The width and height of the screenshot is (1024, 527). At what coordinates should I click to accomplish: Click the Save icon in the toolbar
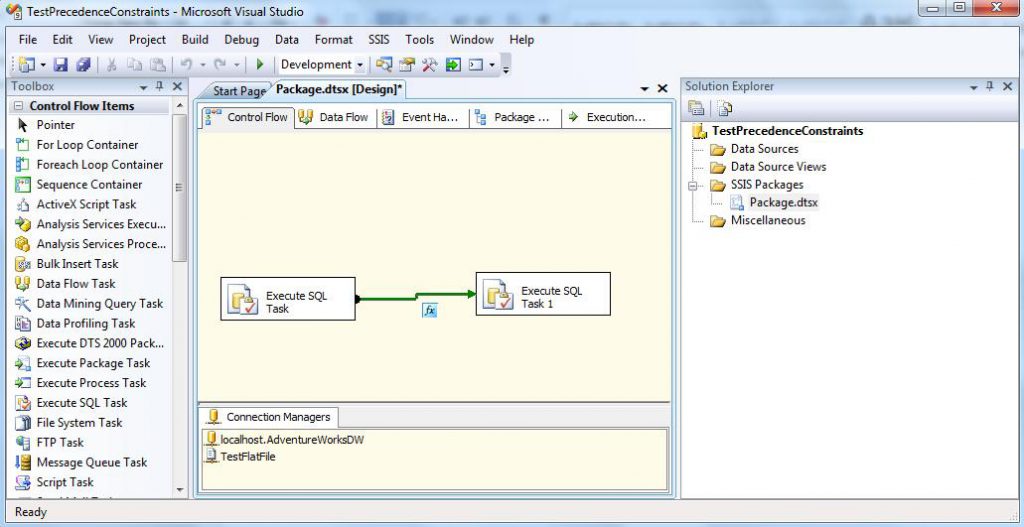tap(61, 65)
